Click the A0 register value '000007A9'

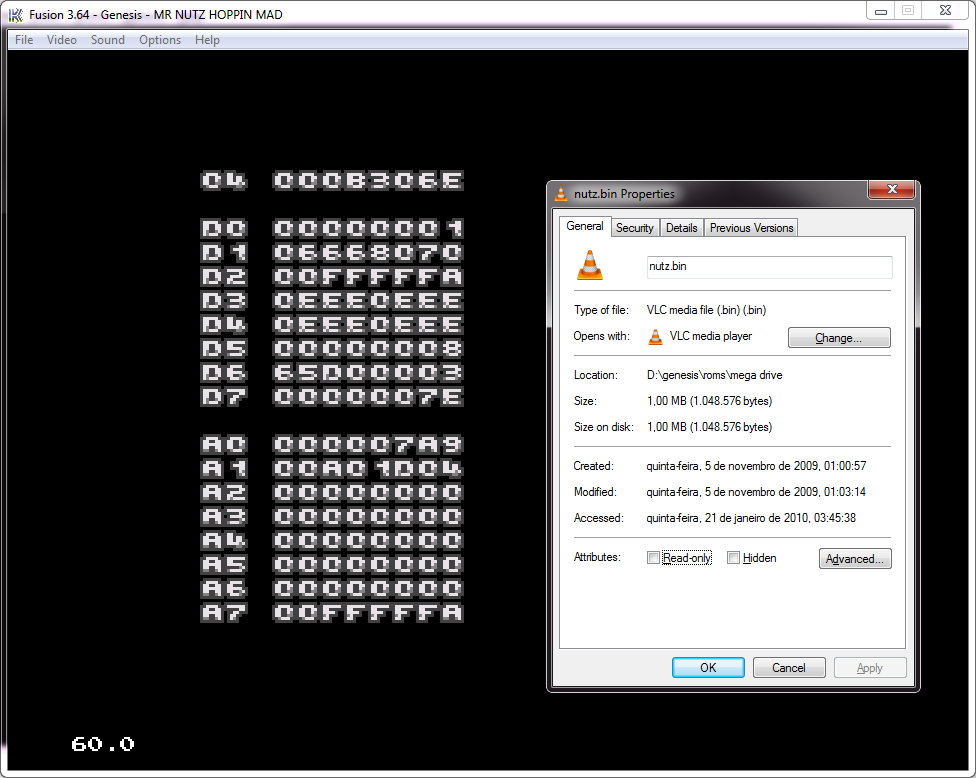pyautogui.click(x=368, y=444)
